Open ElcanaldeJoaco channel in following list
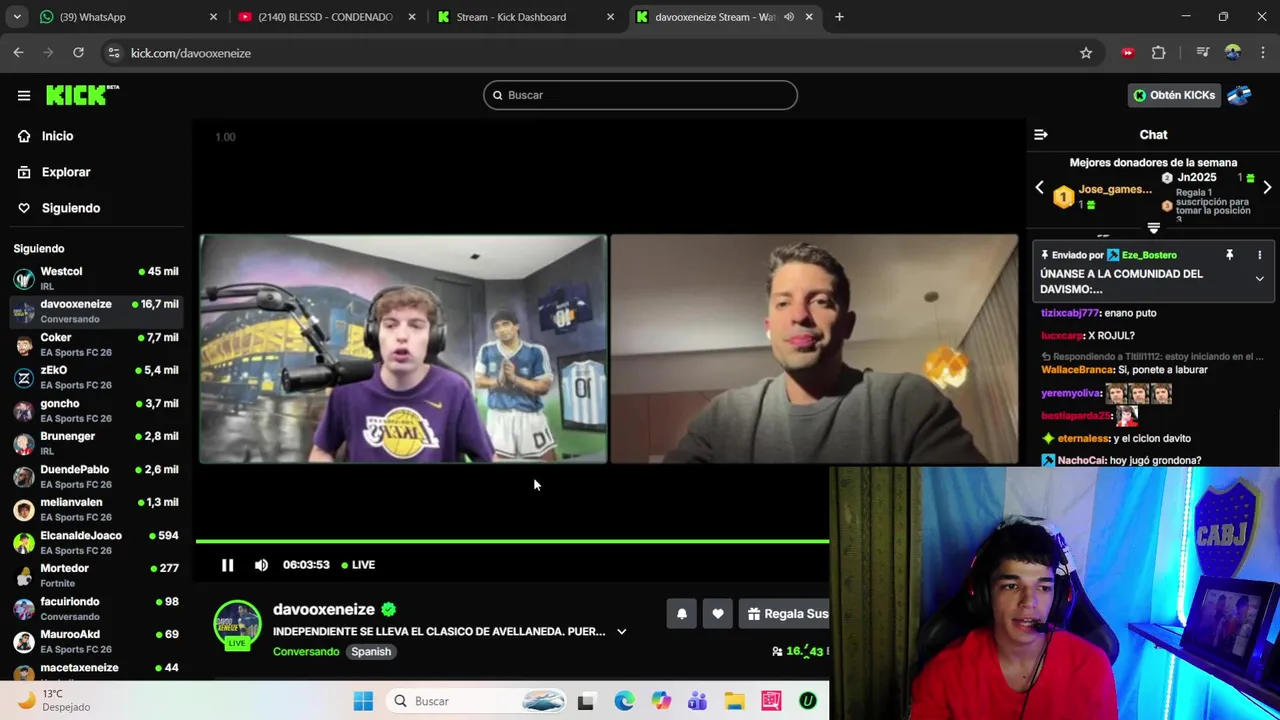The image size is (1280, 720). pyautogui.click(x=96, y=542)
